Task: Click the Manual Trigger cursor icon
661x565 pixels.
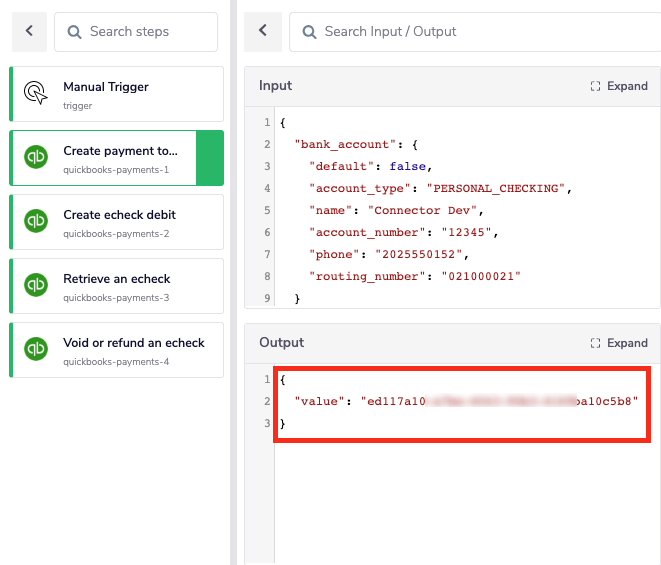Action: coord(35,93)
